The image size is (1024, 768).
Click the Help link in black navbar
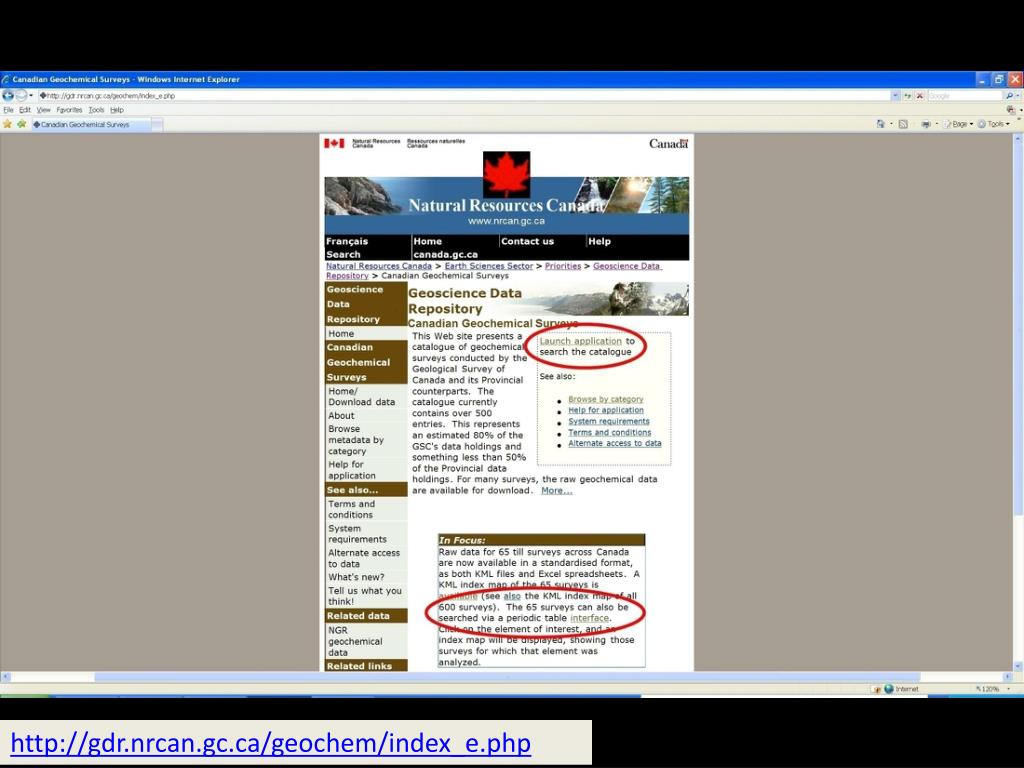599,241
